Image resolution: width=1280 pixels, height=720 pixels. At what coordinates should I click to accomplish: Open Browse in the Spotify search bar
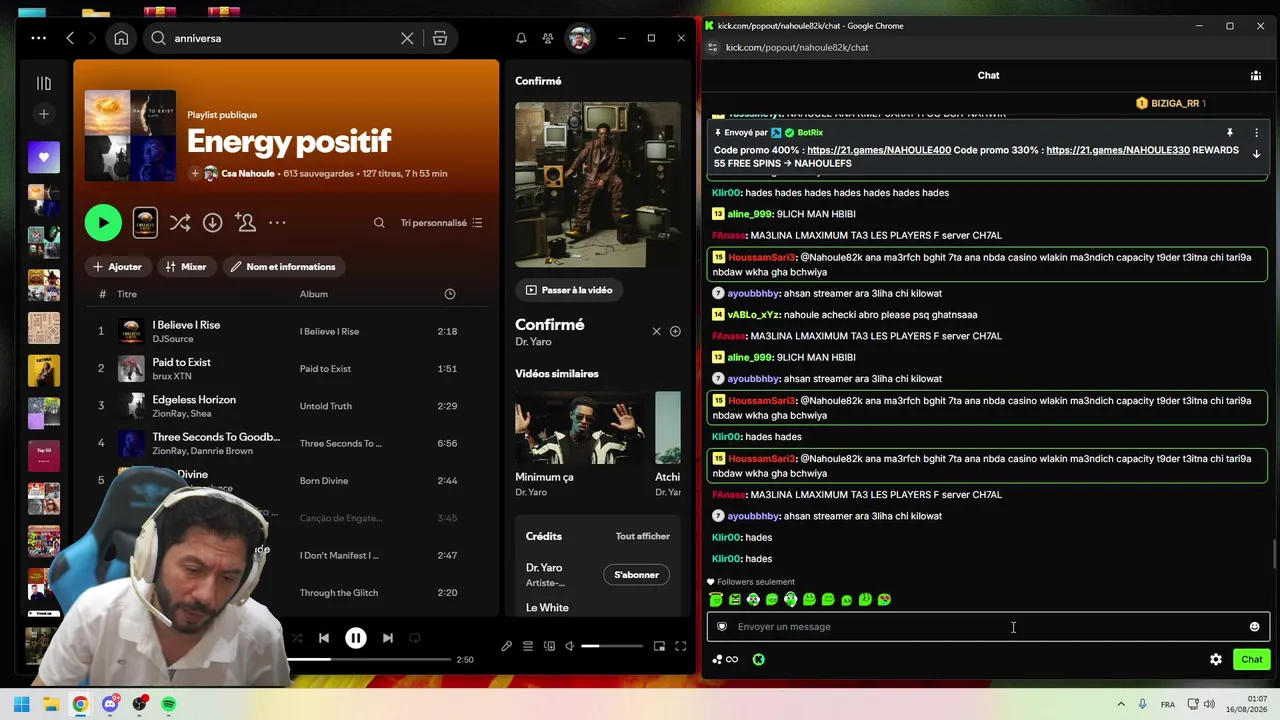point(440,38)
